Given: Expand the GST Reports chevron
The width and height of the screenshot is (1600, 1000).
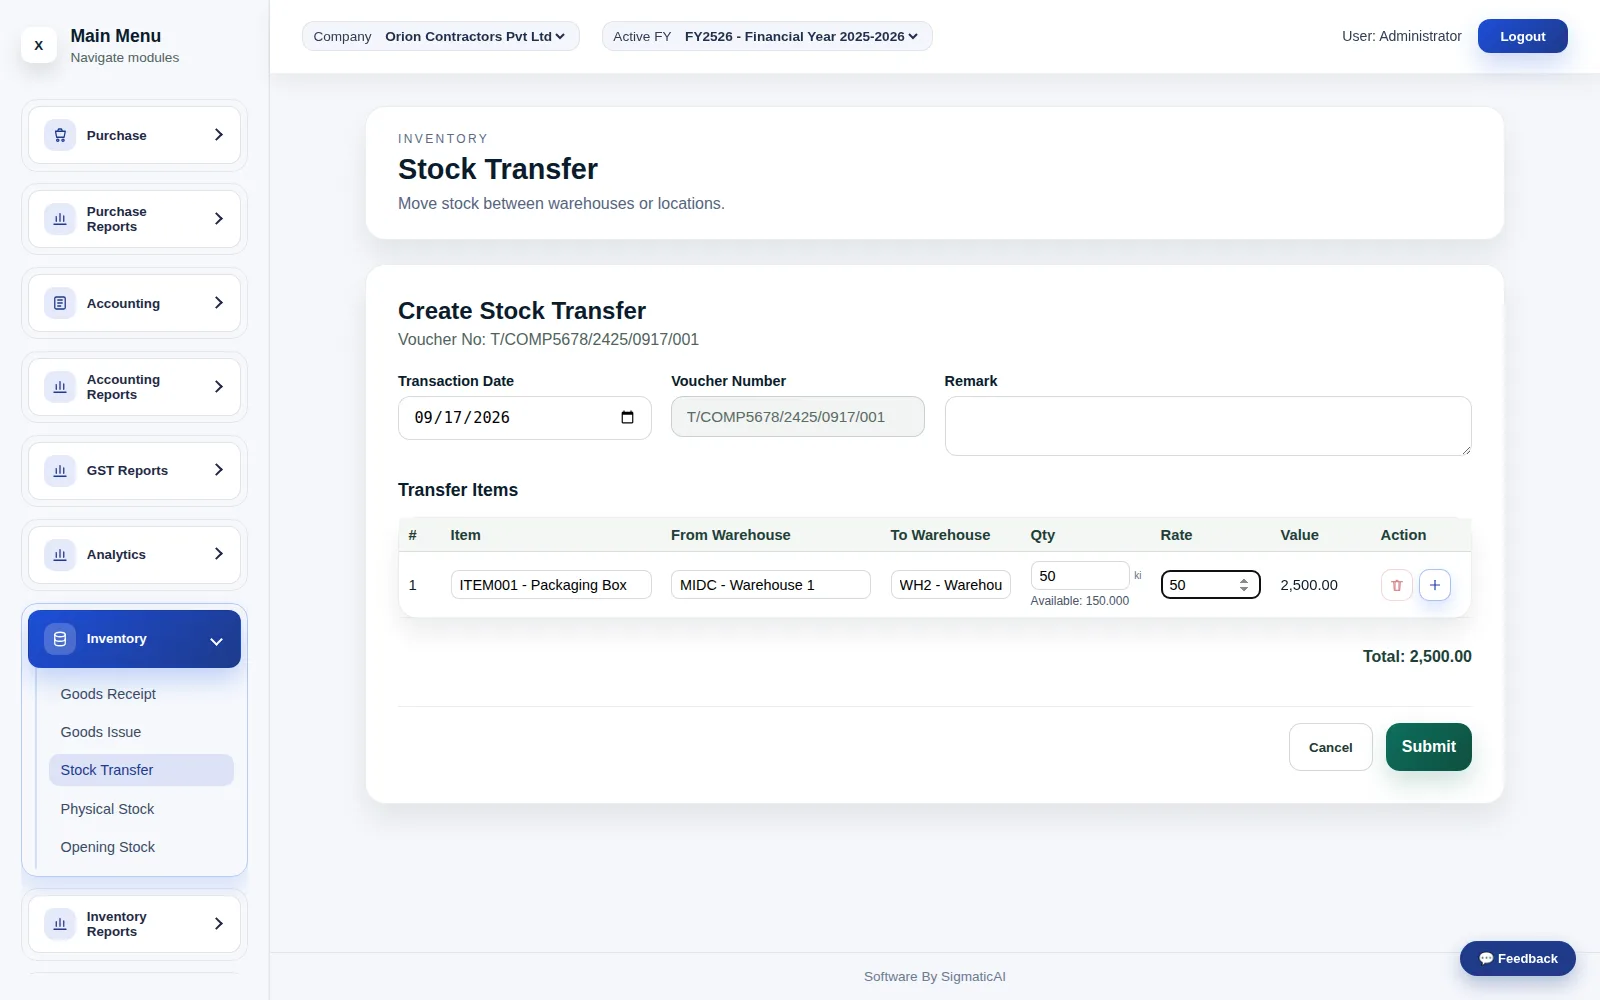Looking at the screenshot, I should tap(218, 470).
